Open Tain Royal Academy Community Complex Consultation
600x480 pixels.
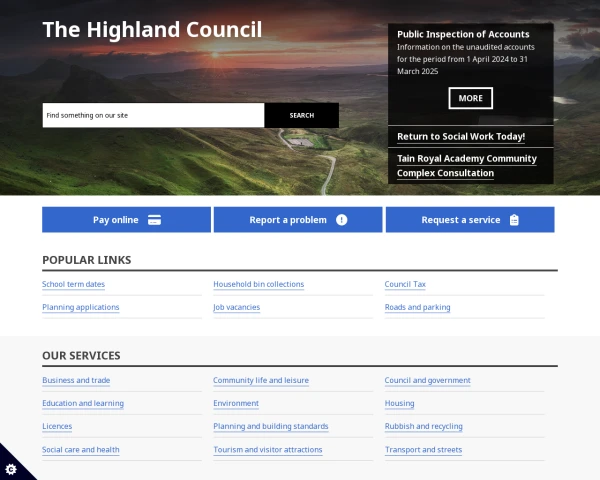466,166
